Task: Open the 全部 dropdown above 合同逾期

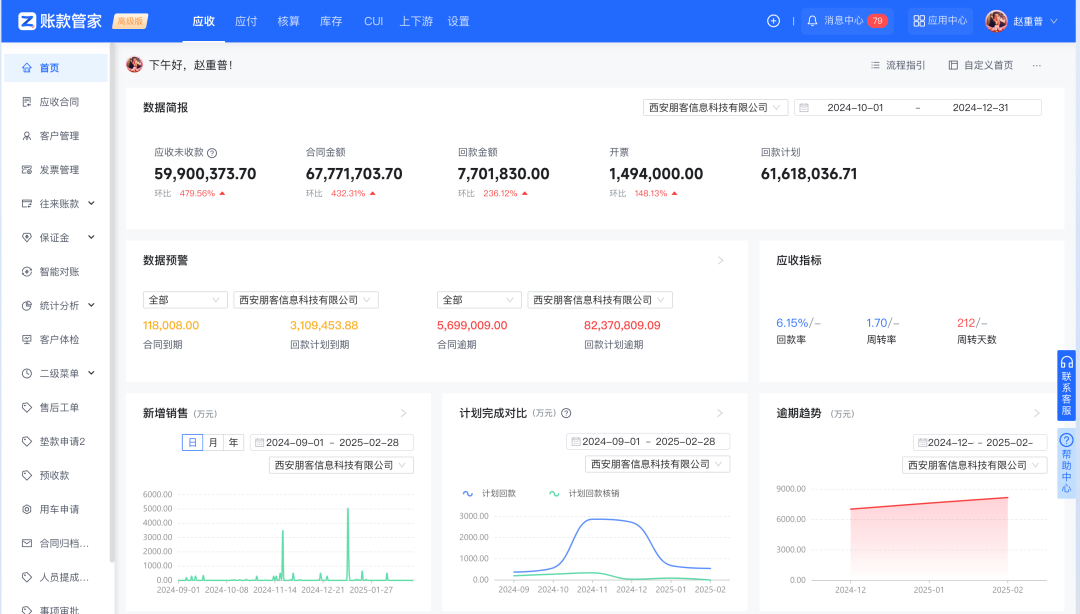Action: click(x=479, y=300)
